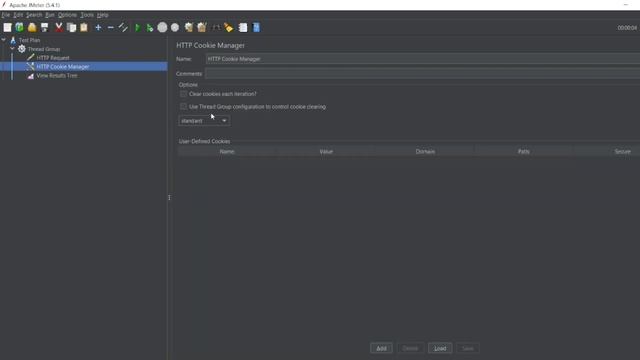Click the Path column header

[524, 151]
